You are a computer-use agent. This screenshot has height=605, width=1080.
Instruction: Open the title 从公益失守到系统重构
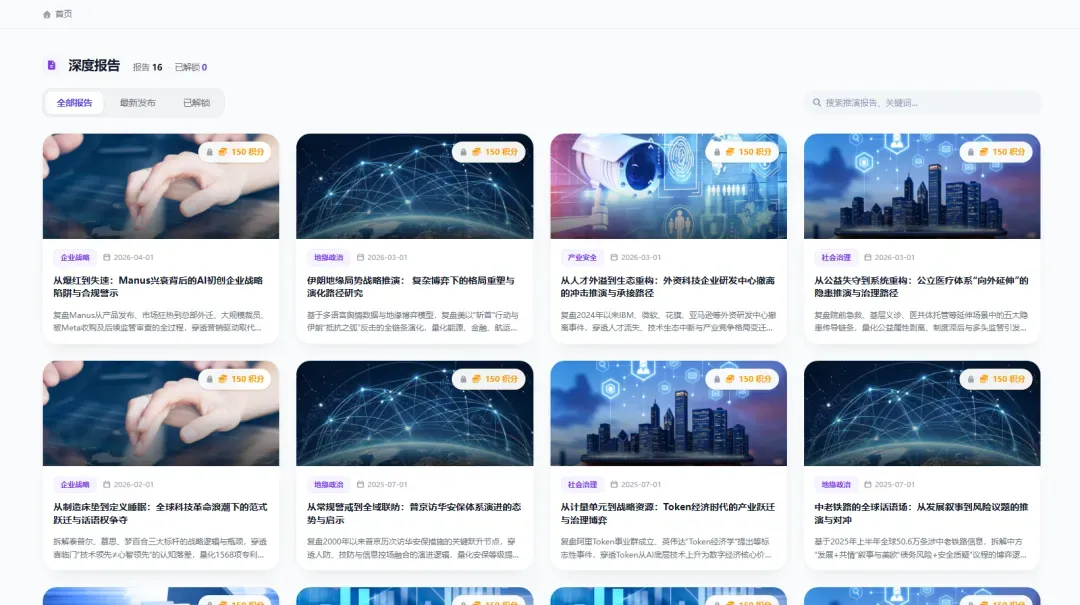coord(922,287)
